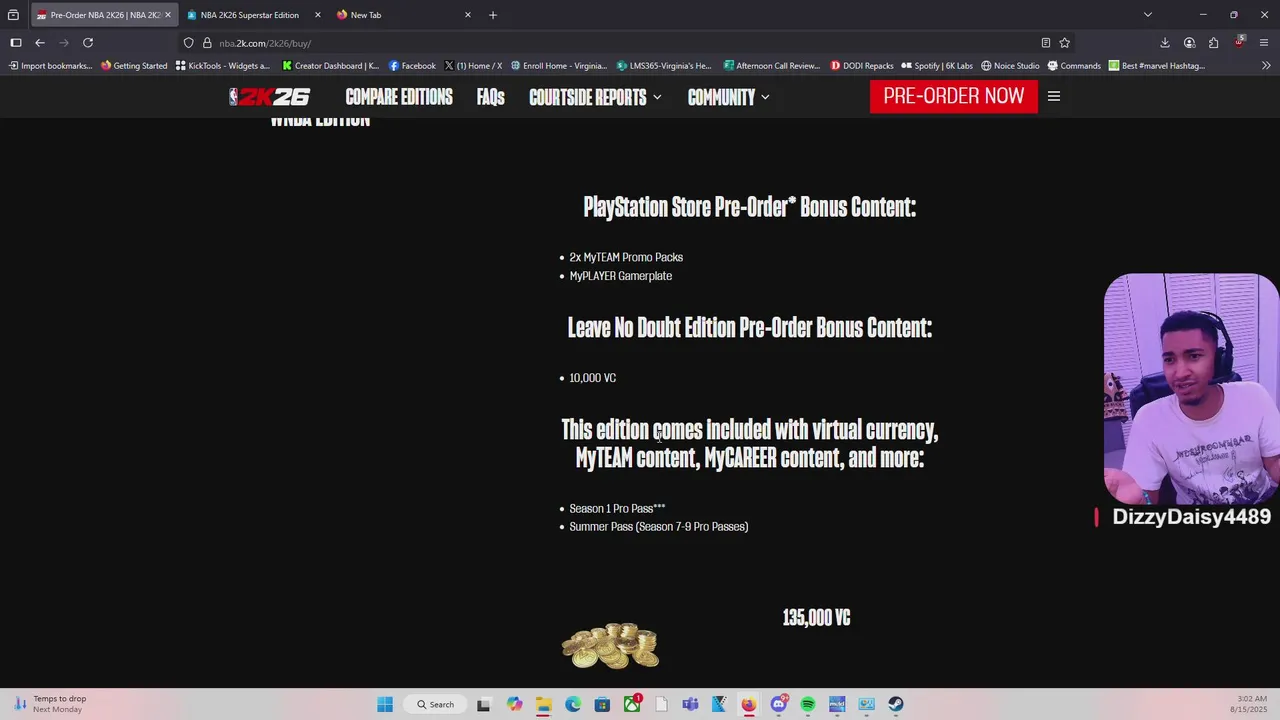Click the Pre-Order Now button
1280x720 pixels.
click(x=954, y=96)
